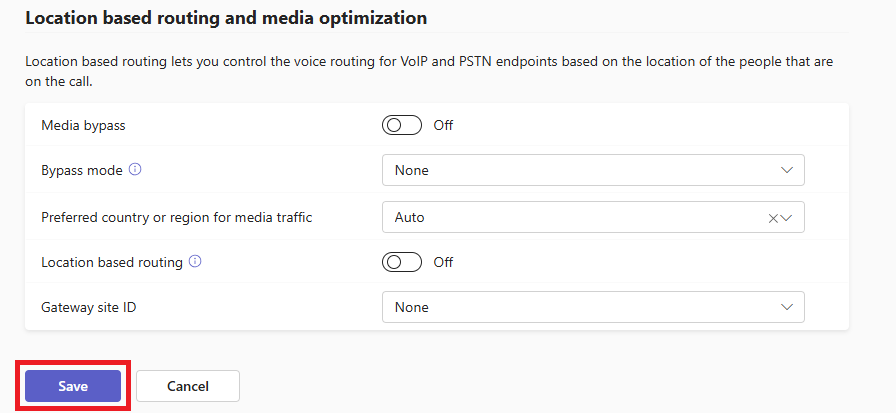Click the Preferred country or region label text
Image resolution: width=896 pixels, height=413 pixels.
[176, 217]
